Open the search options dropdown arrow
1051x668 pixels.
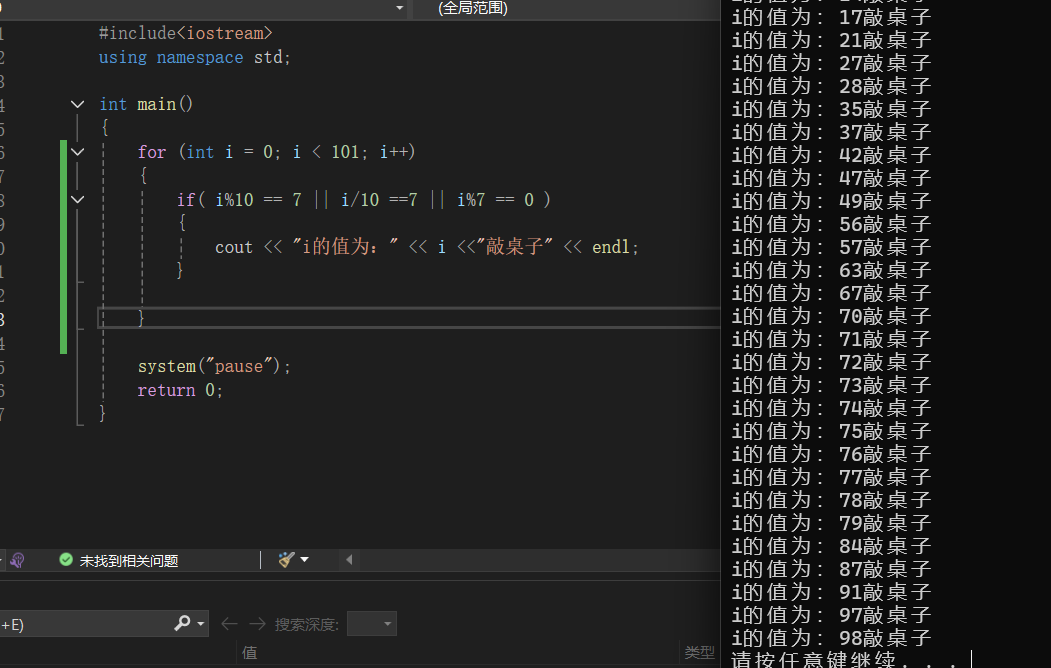200,624
